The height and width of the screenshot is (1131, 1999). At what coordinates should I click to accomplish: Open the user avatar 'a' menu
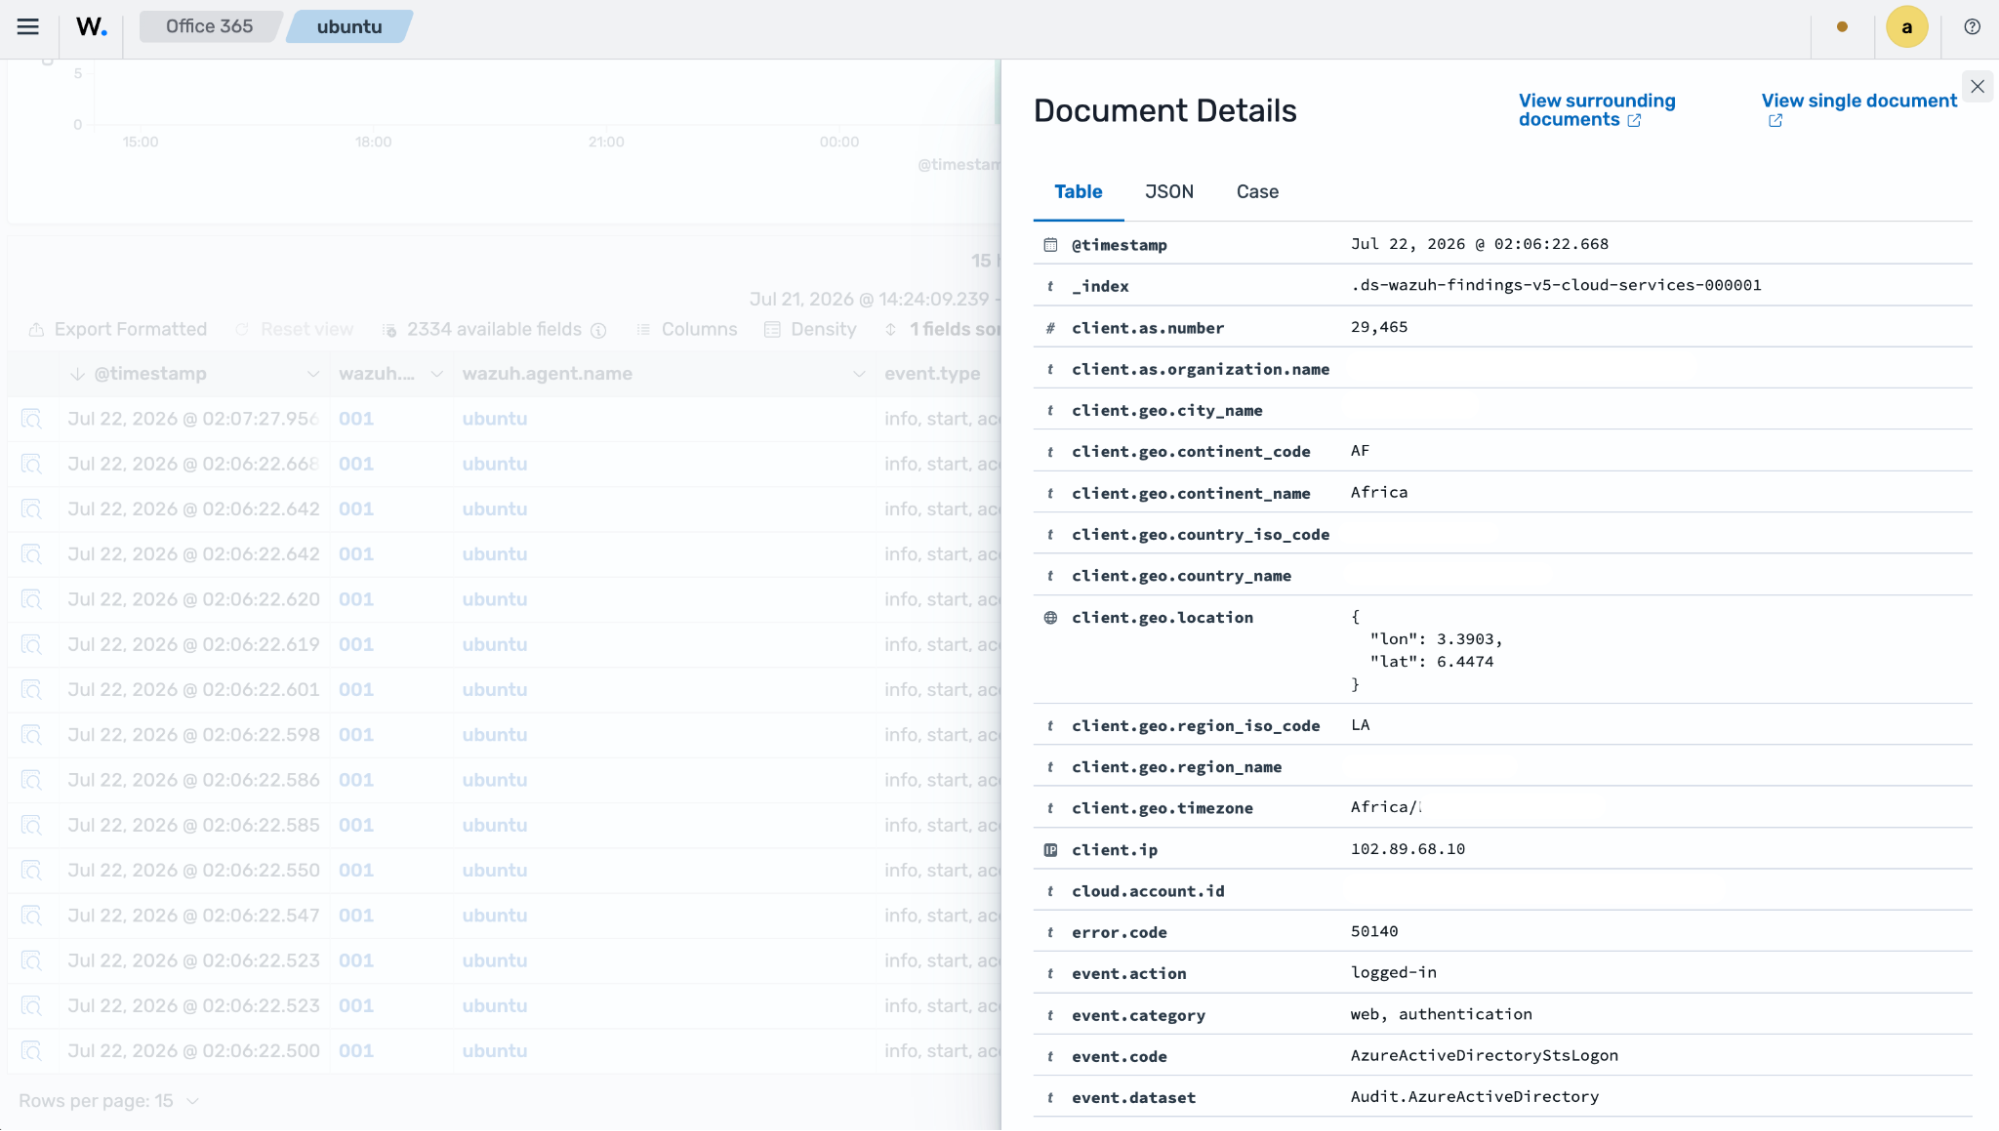1906,27
